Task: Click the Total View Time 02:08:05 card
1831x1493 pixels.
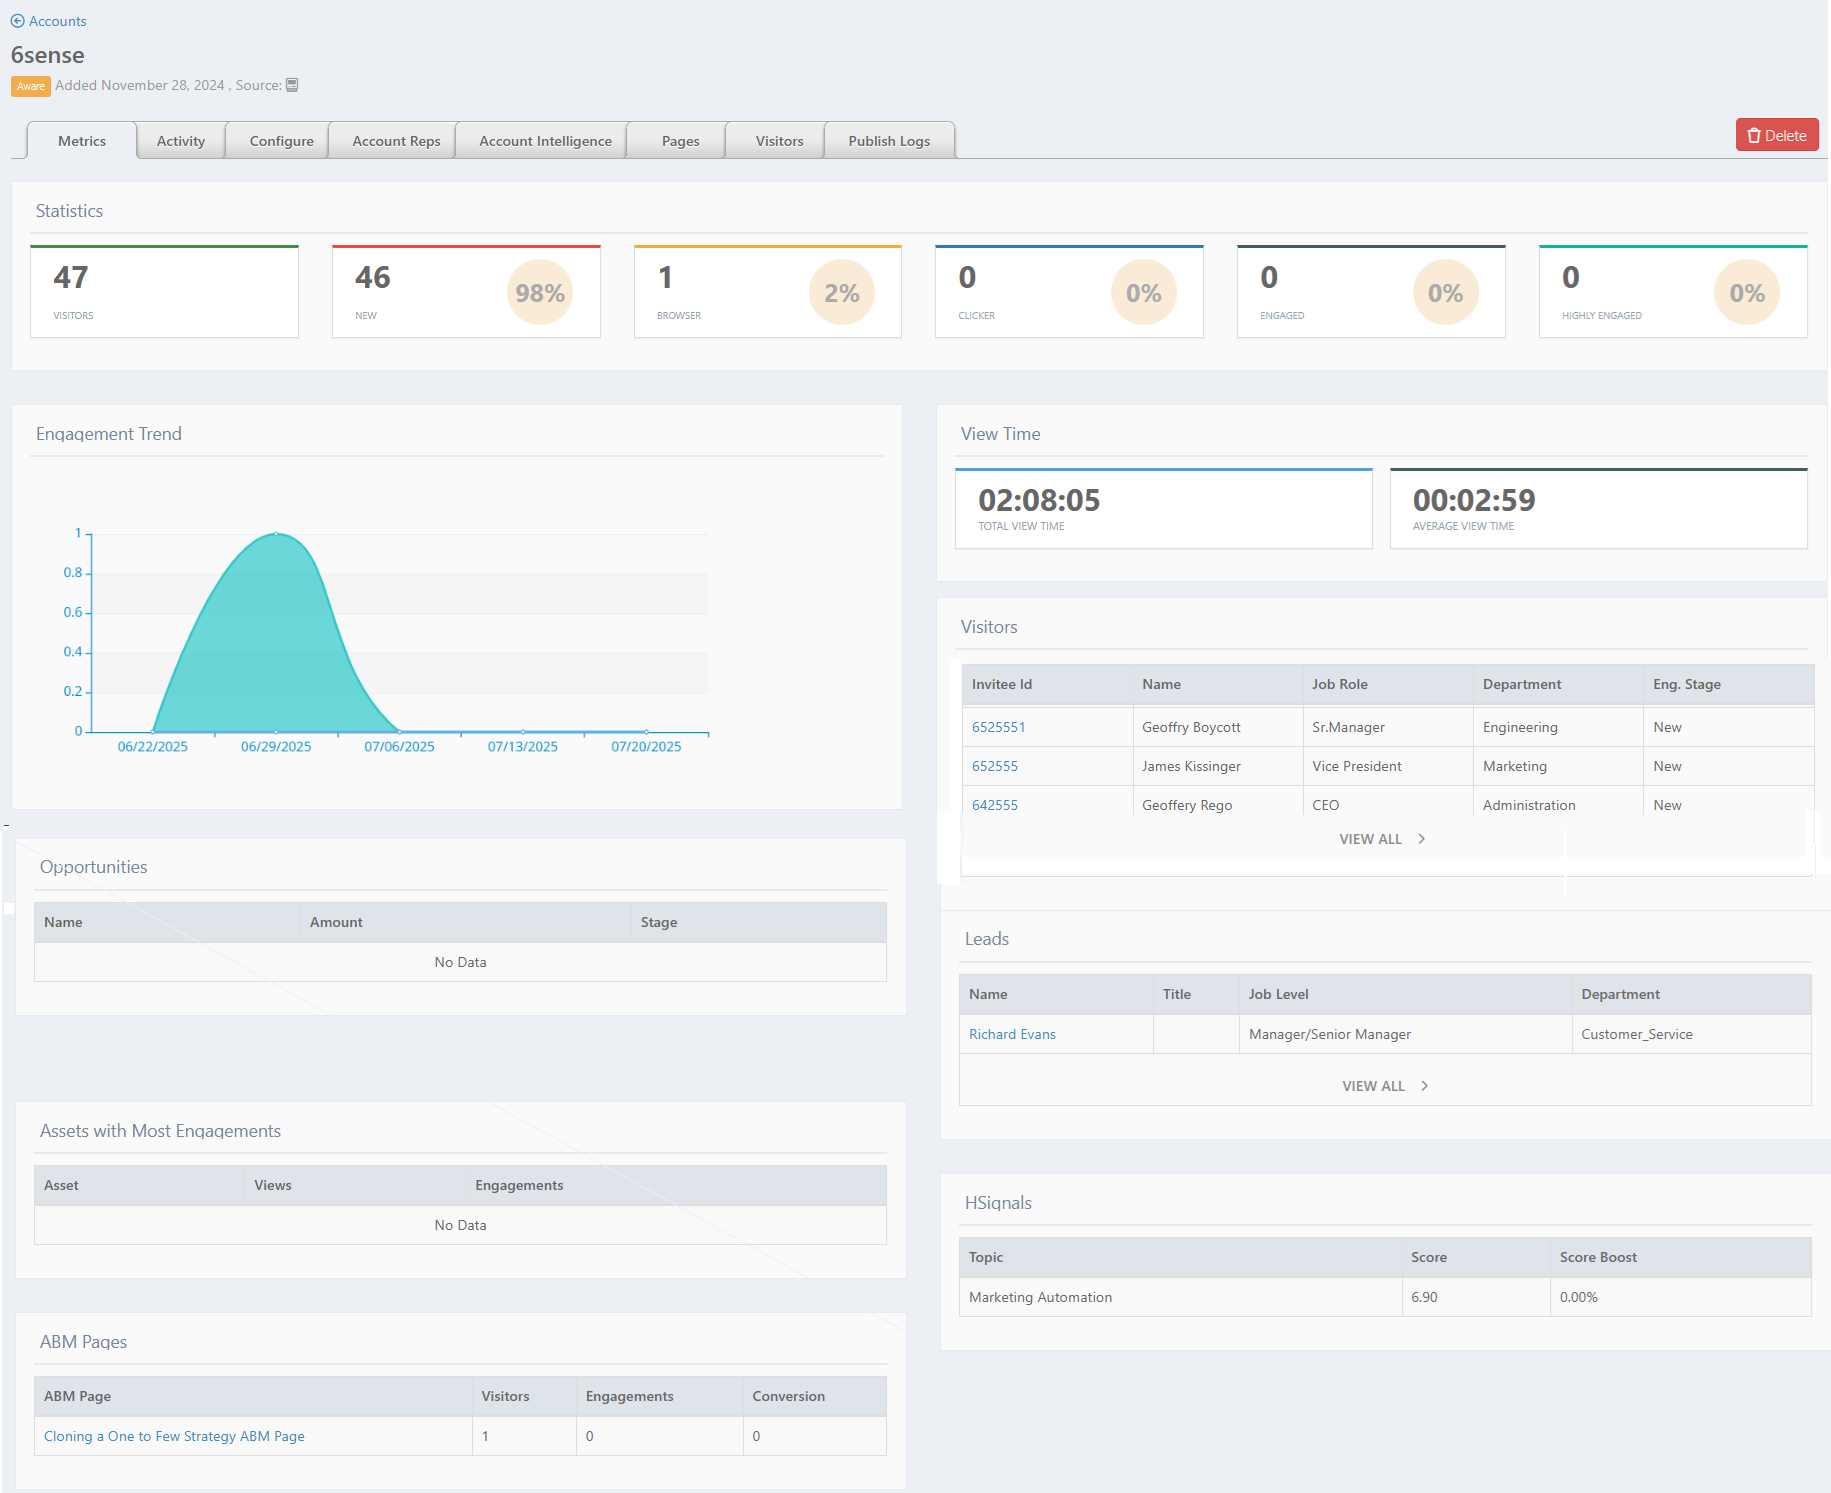Action: coord(1163,509)
